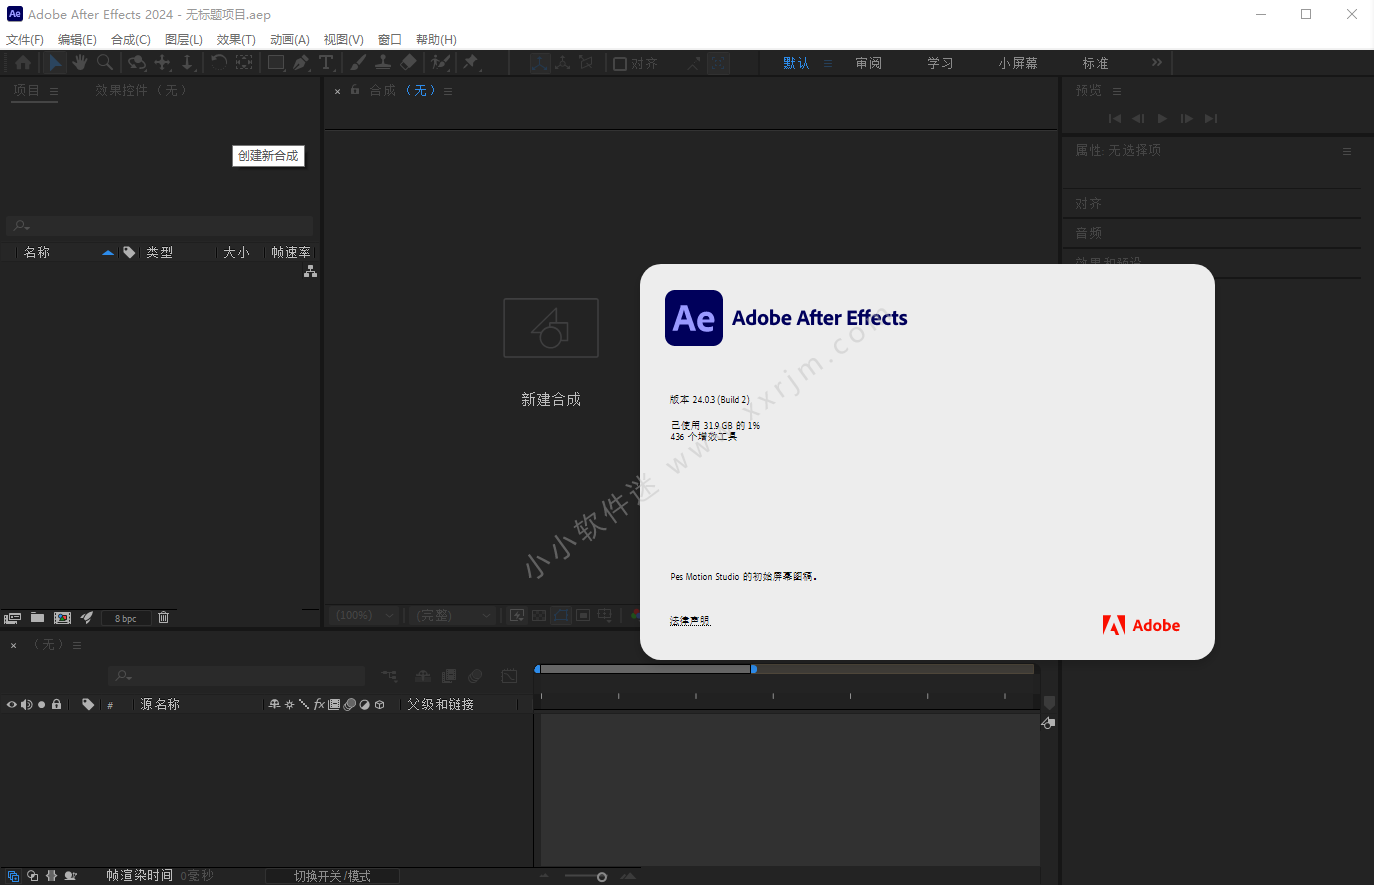The height and width of the screenshot is (885, 1374).
Task: Click the Interpret Footage icon in Project panel
Action: click(12, 618)
